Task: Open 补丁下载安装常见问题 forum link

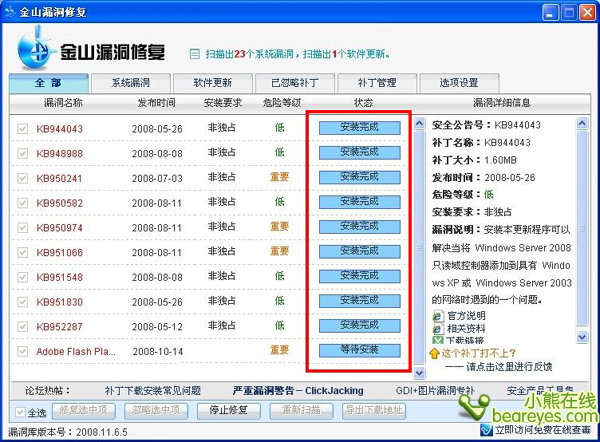Action: [x=153, y=391]
